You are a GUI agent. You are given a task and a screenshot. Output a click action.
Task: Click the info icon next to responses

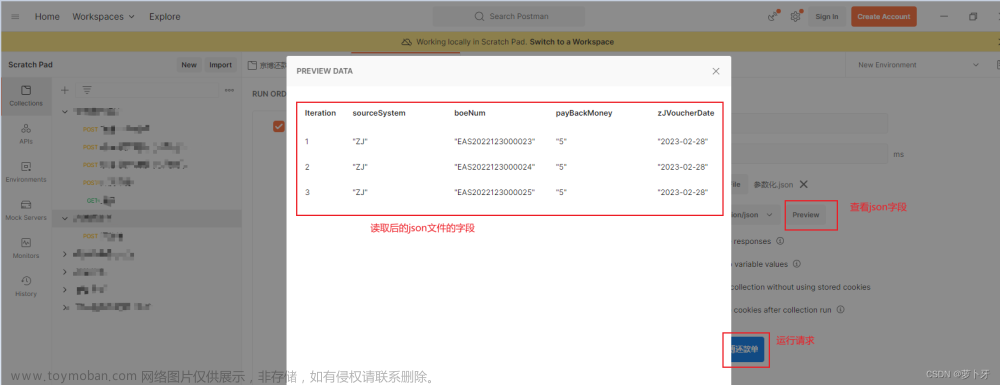point(780,242)
